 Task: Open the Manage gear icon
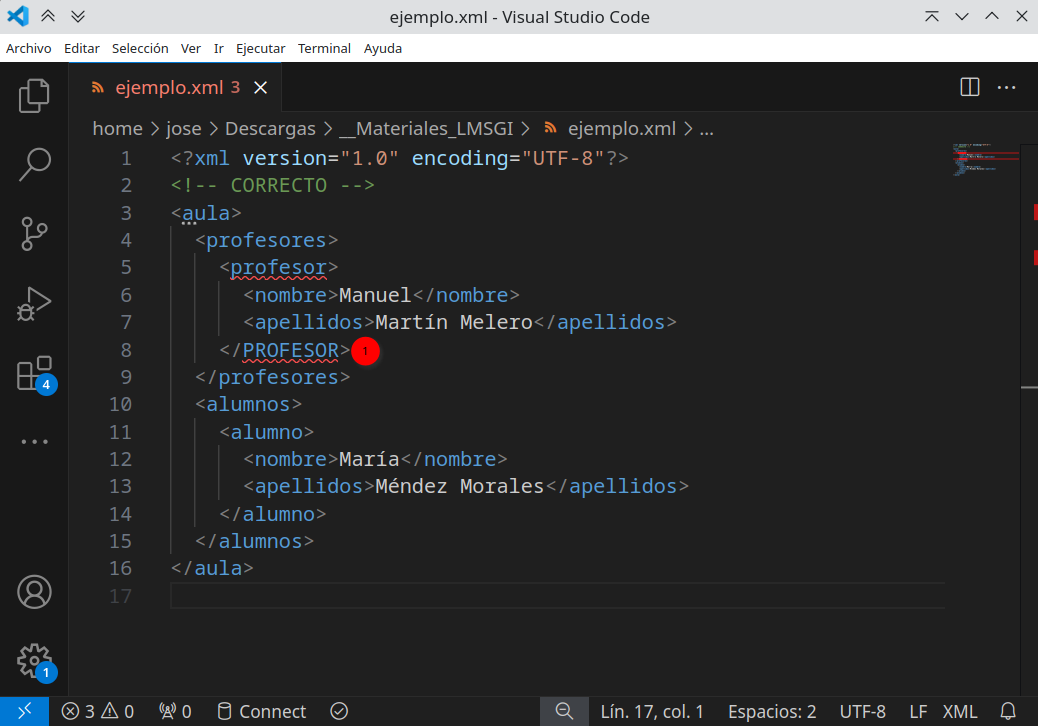coord(36,662)
